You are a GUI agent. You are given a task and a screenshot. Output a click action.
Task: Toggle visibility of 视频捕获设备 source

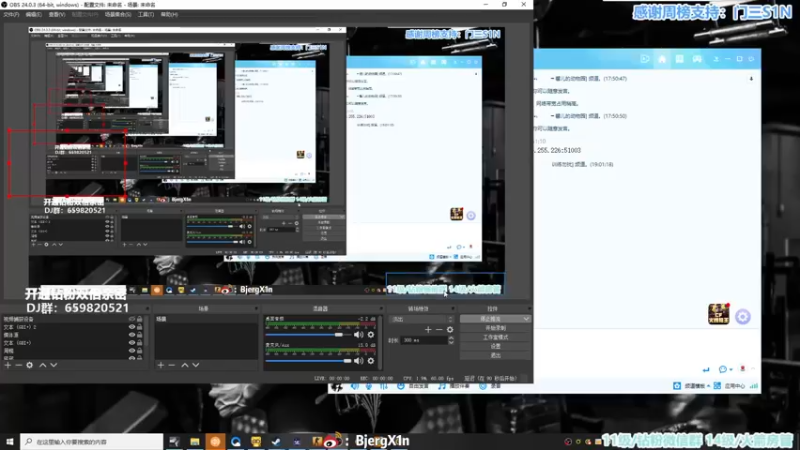pos(132,319)
